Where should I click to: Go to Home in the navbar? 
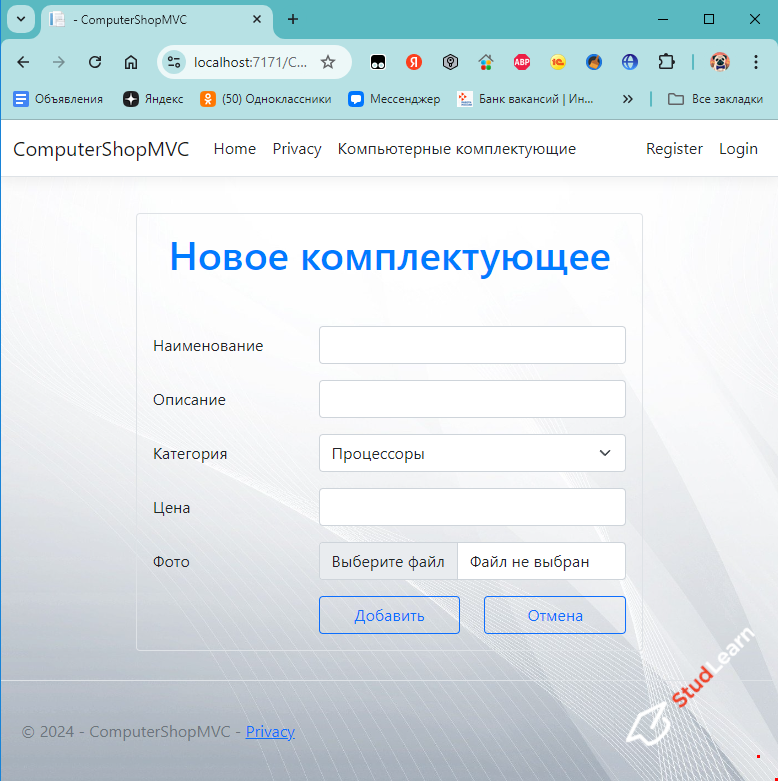point(235,149)
